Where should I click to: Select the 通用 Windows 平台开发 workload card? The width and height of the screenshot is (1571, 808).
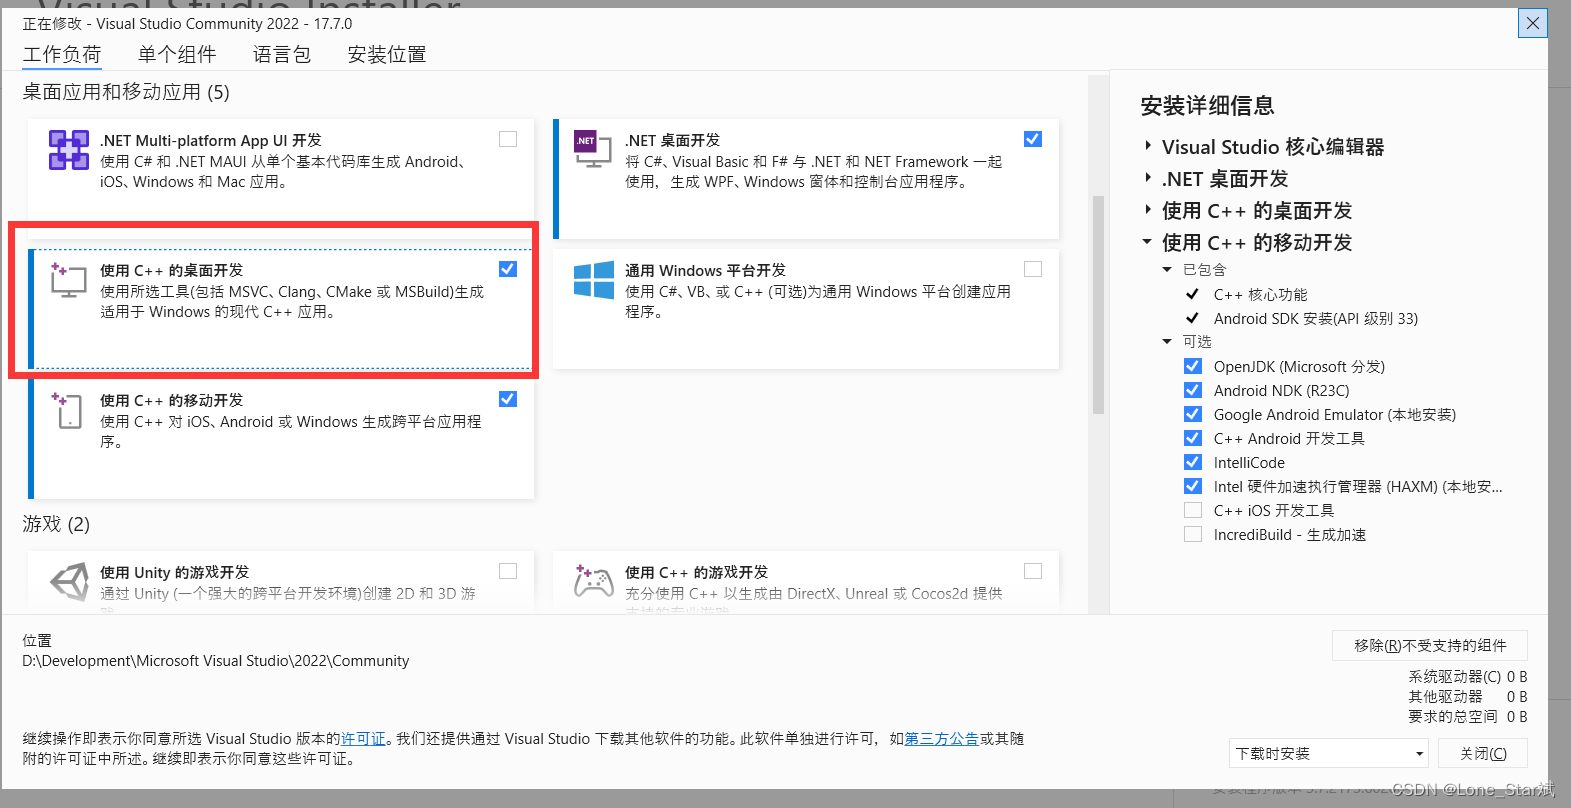pyautogui.click(x=806, y=309)
